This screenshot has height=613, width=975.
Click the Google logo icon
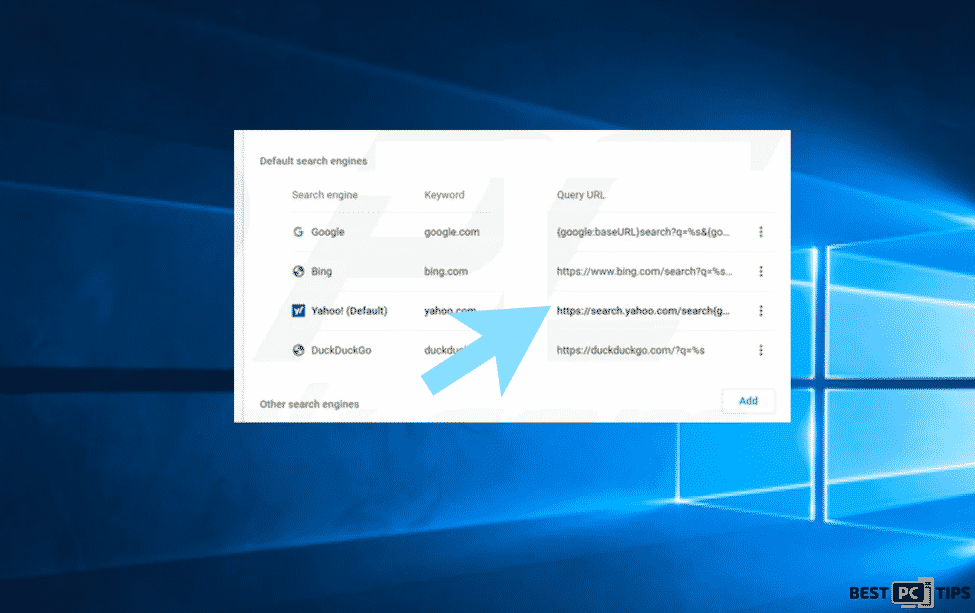point(298,232)
